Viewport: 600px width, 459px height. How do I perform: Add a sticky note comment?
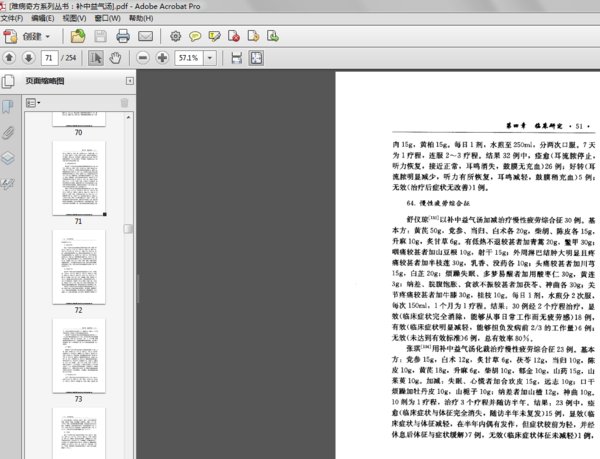pos(197,36)
